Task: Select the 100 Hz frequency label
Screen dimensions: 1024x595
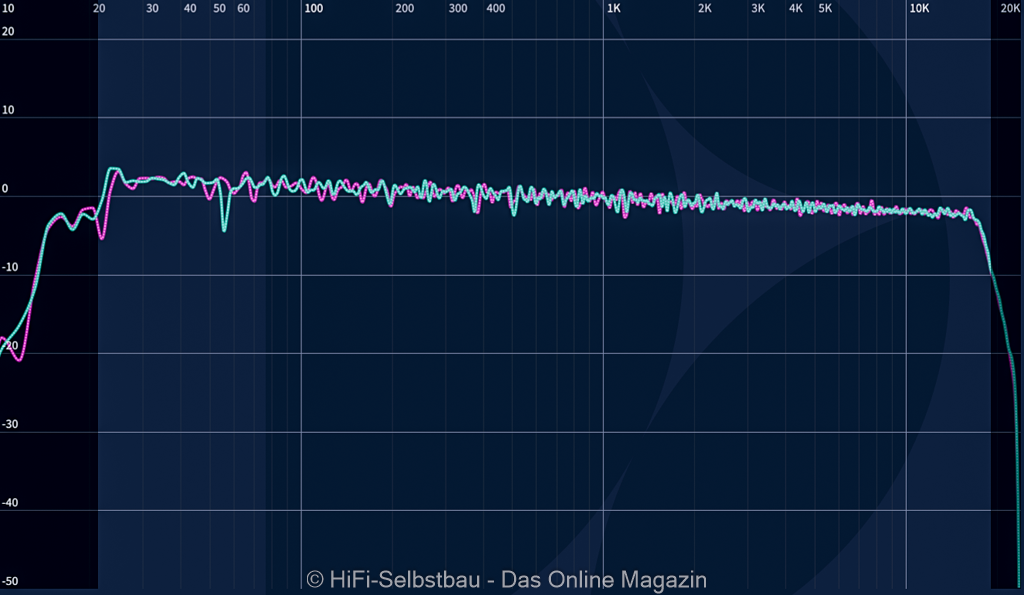Action: tap(313, 8)
